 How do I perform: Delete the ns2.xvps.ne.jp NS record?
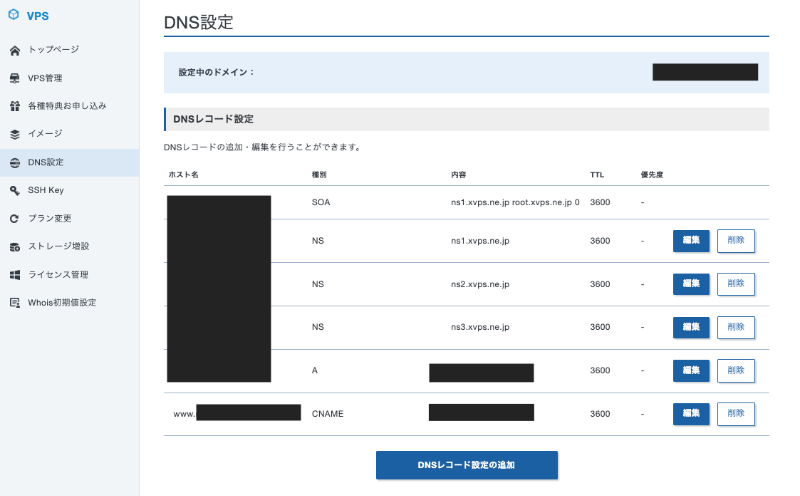pyautogui.click(x=736, y=284)
